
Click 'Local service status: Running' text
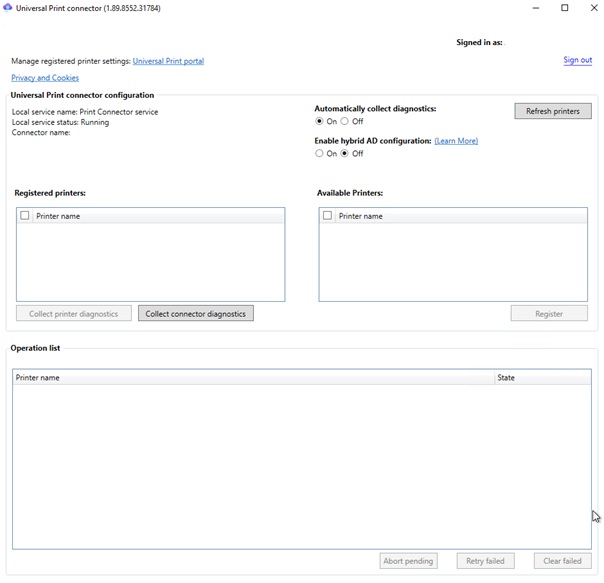pos(60,123)
